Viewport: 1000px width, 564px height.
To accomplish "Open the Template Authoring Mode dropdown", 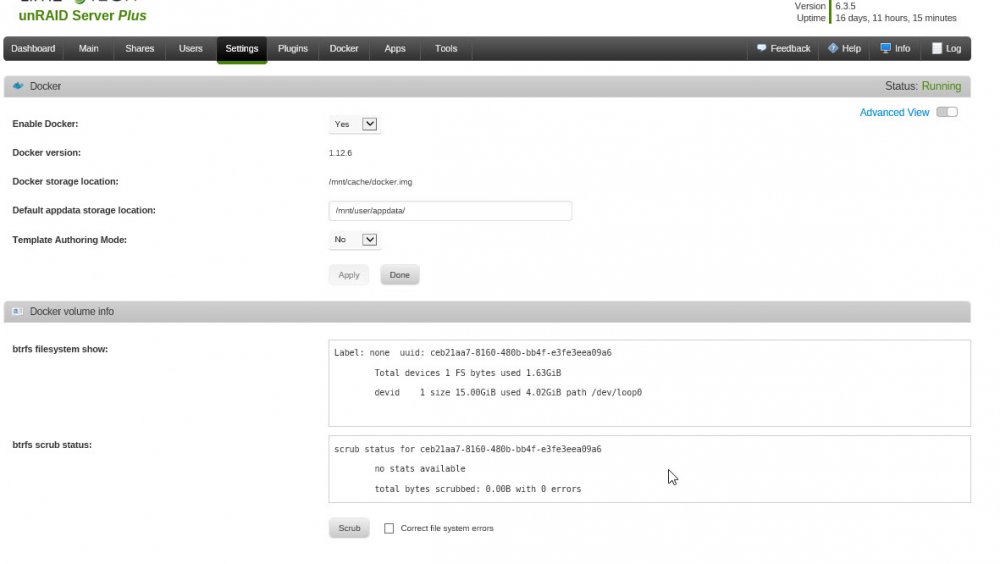I will click(355, 240).
